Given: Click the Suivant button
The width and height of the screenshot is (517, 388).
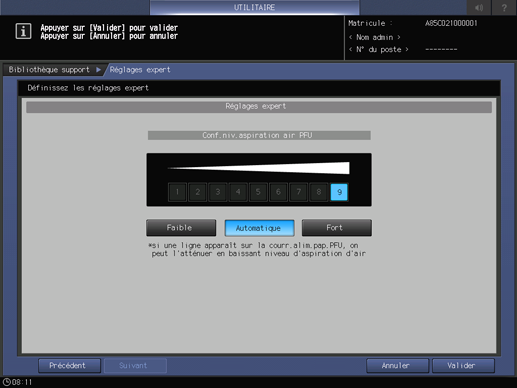Looking at the screenshot, I should 135,366.
